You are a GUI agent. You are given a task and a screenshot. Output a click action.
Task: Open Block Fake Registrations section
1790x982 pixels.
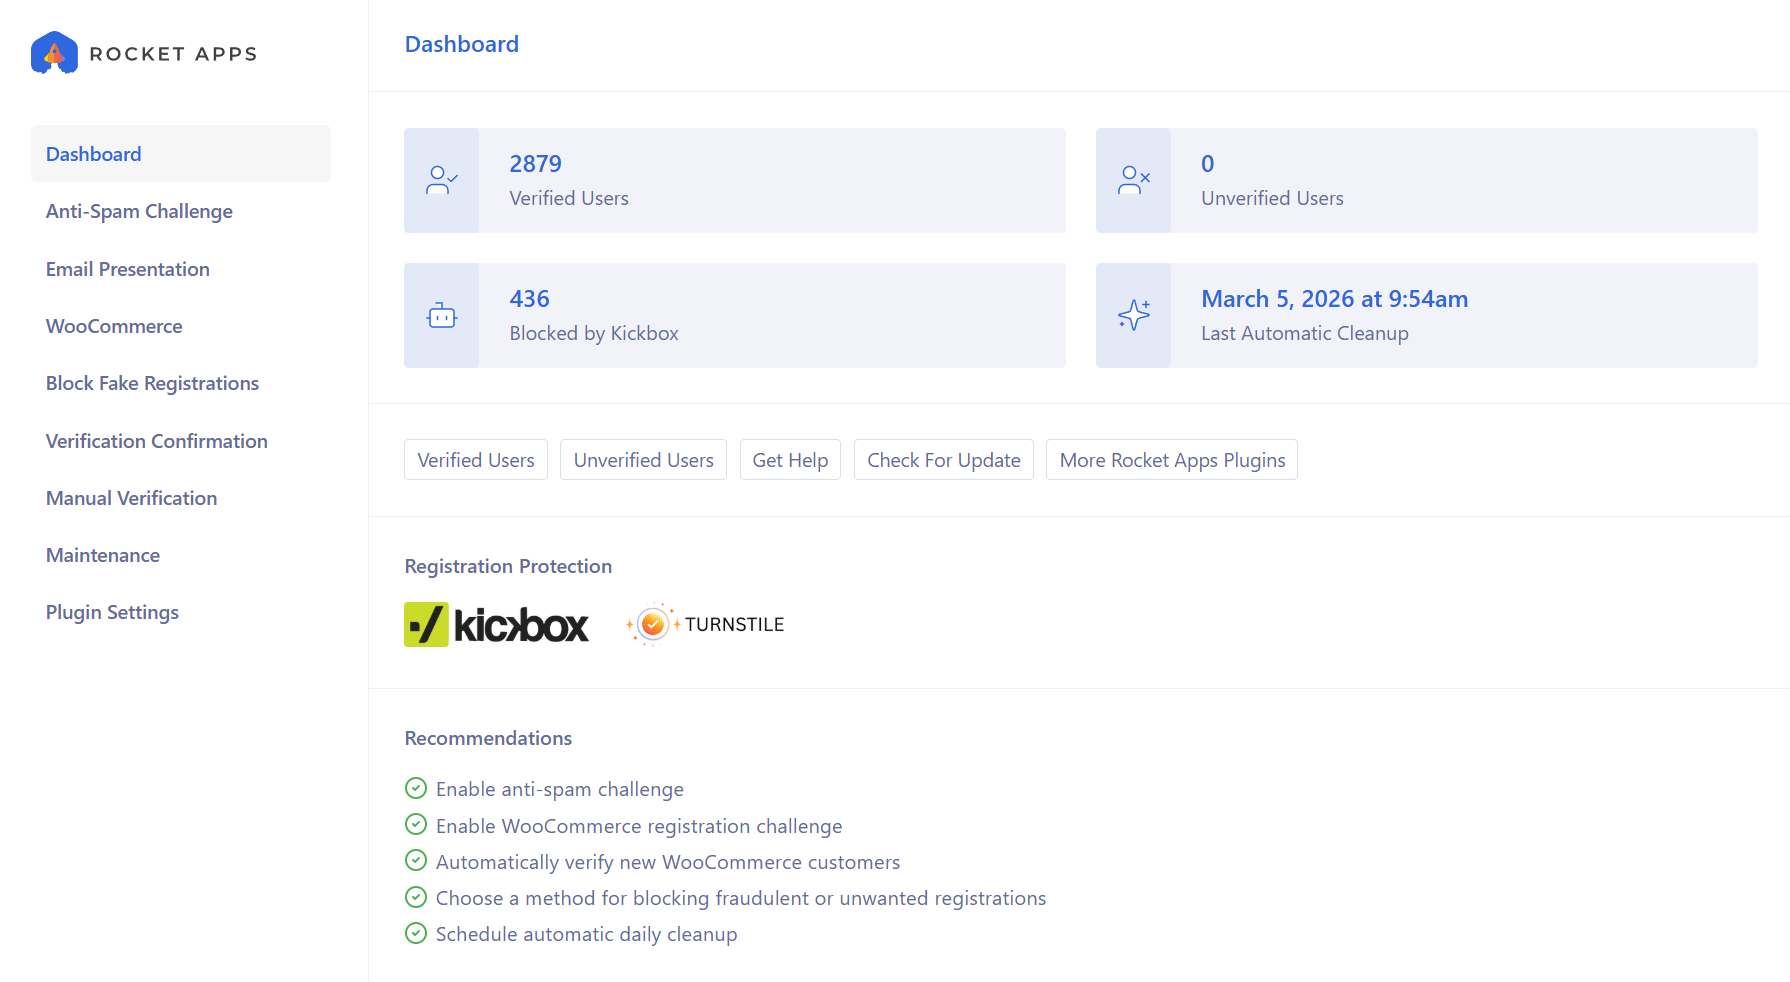152,384
